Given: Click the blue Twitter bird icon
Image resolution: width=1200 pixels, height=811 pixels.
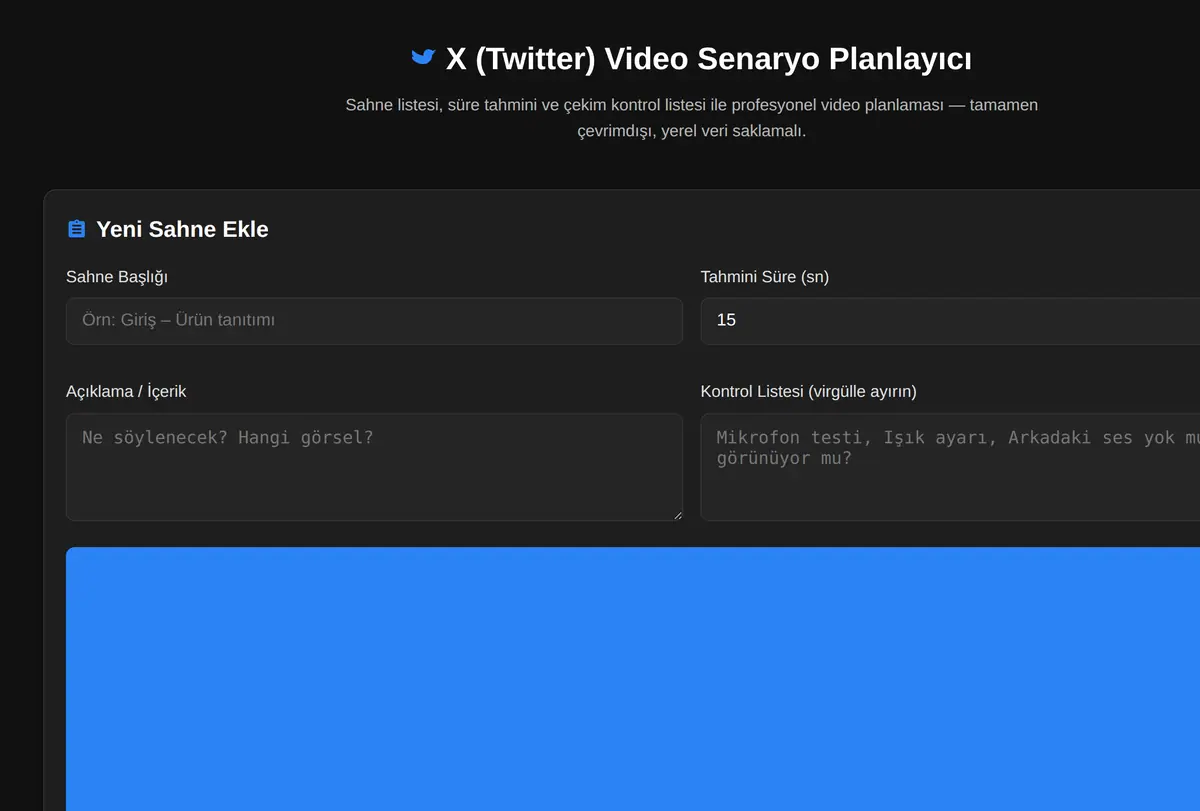Looking at the screenshot, I should coord(423,57).
